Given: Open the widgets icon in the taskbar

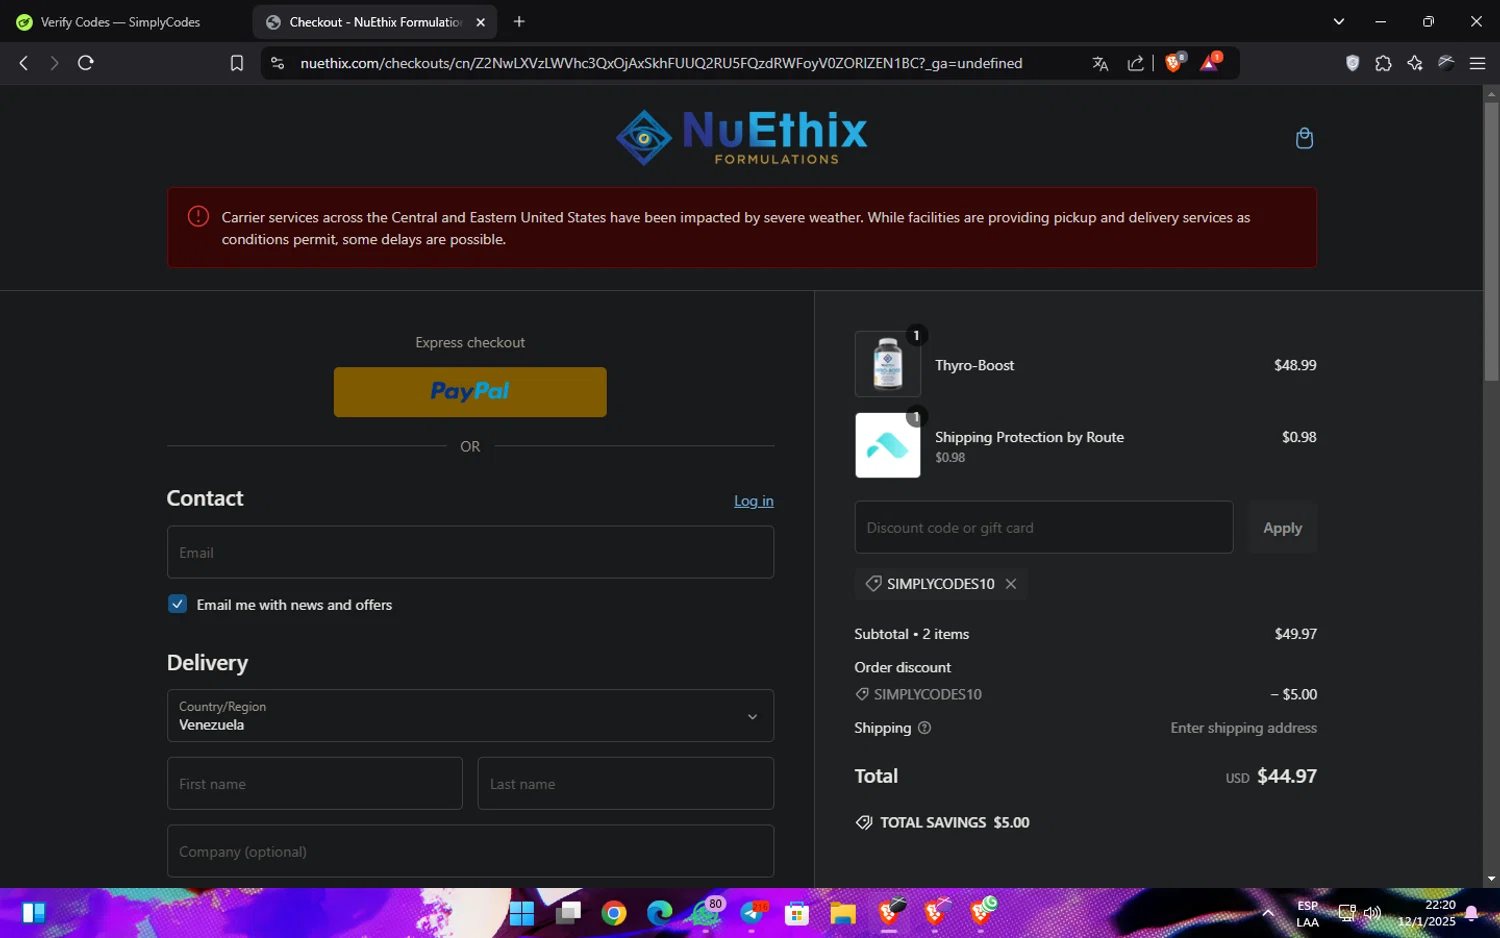Looking at the screenshot, I should pyautogui.click(x=33, y=913).
